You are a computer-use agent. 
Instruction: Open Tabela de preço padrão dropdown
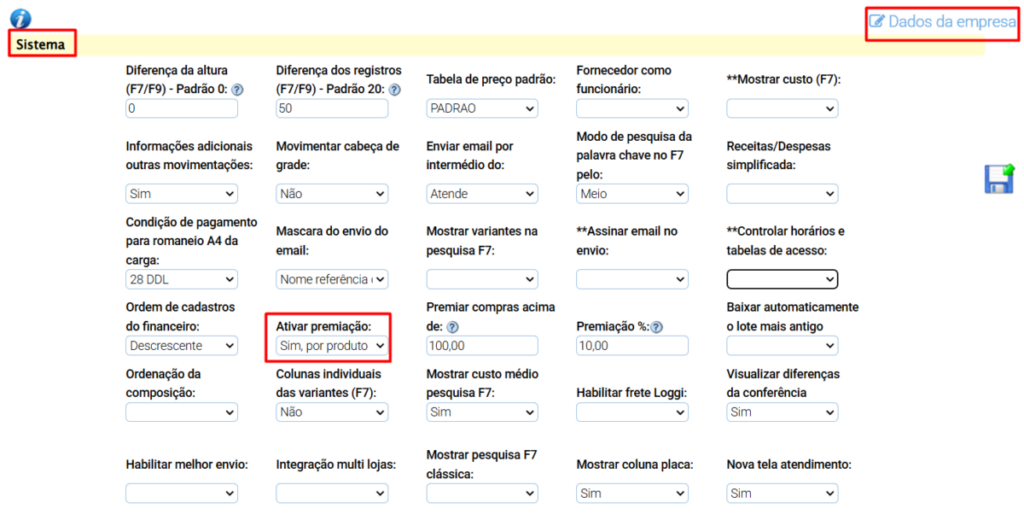tap(482, 108)
